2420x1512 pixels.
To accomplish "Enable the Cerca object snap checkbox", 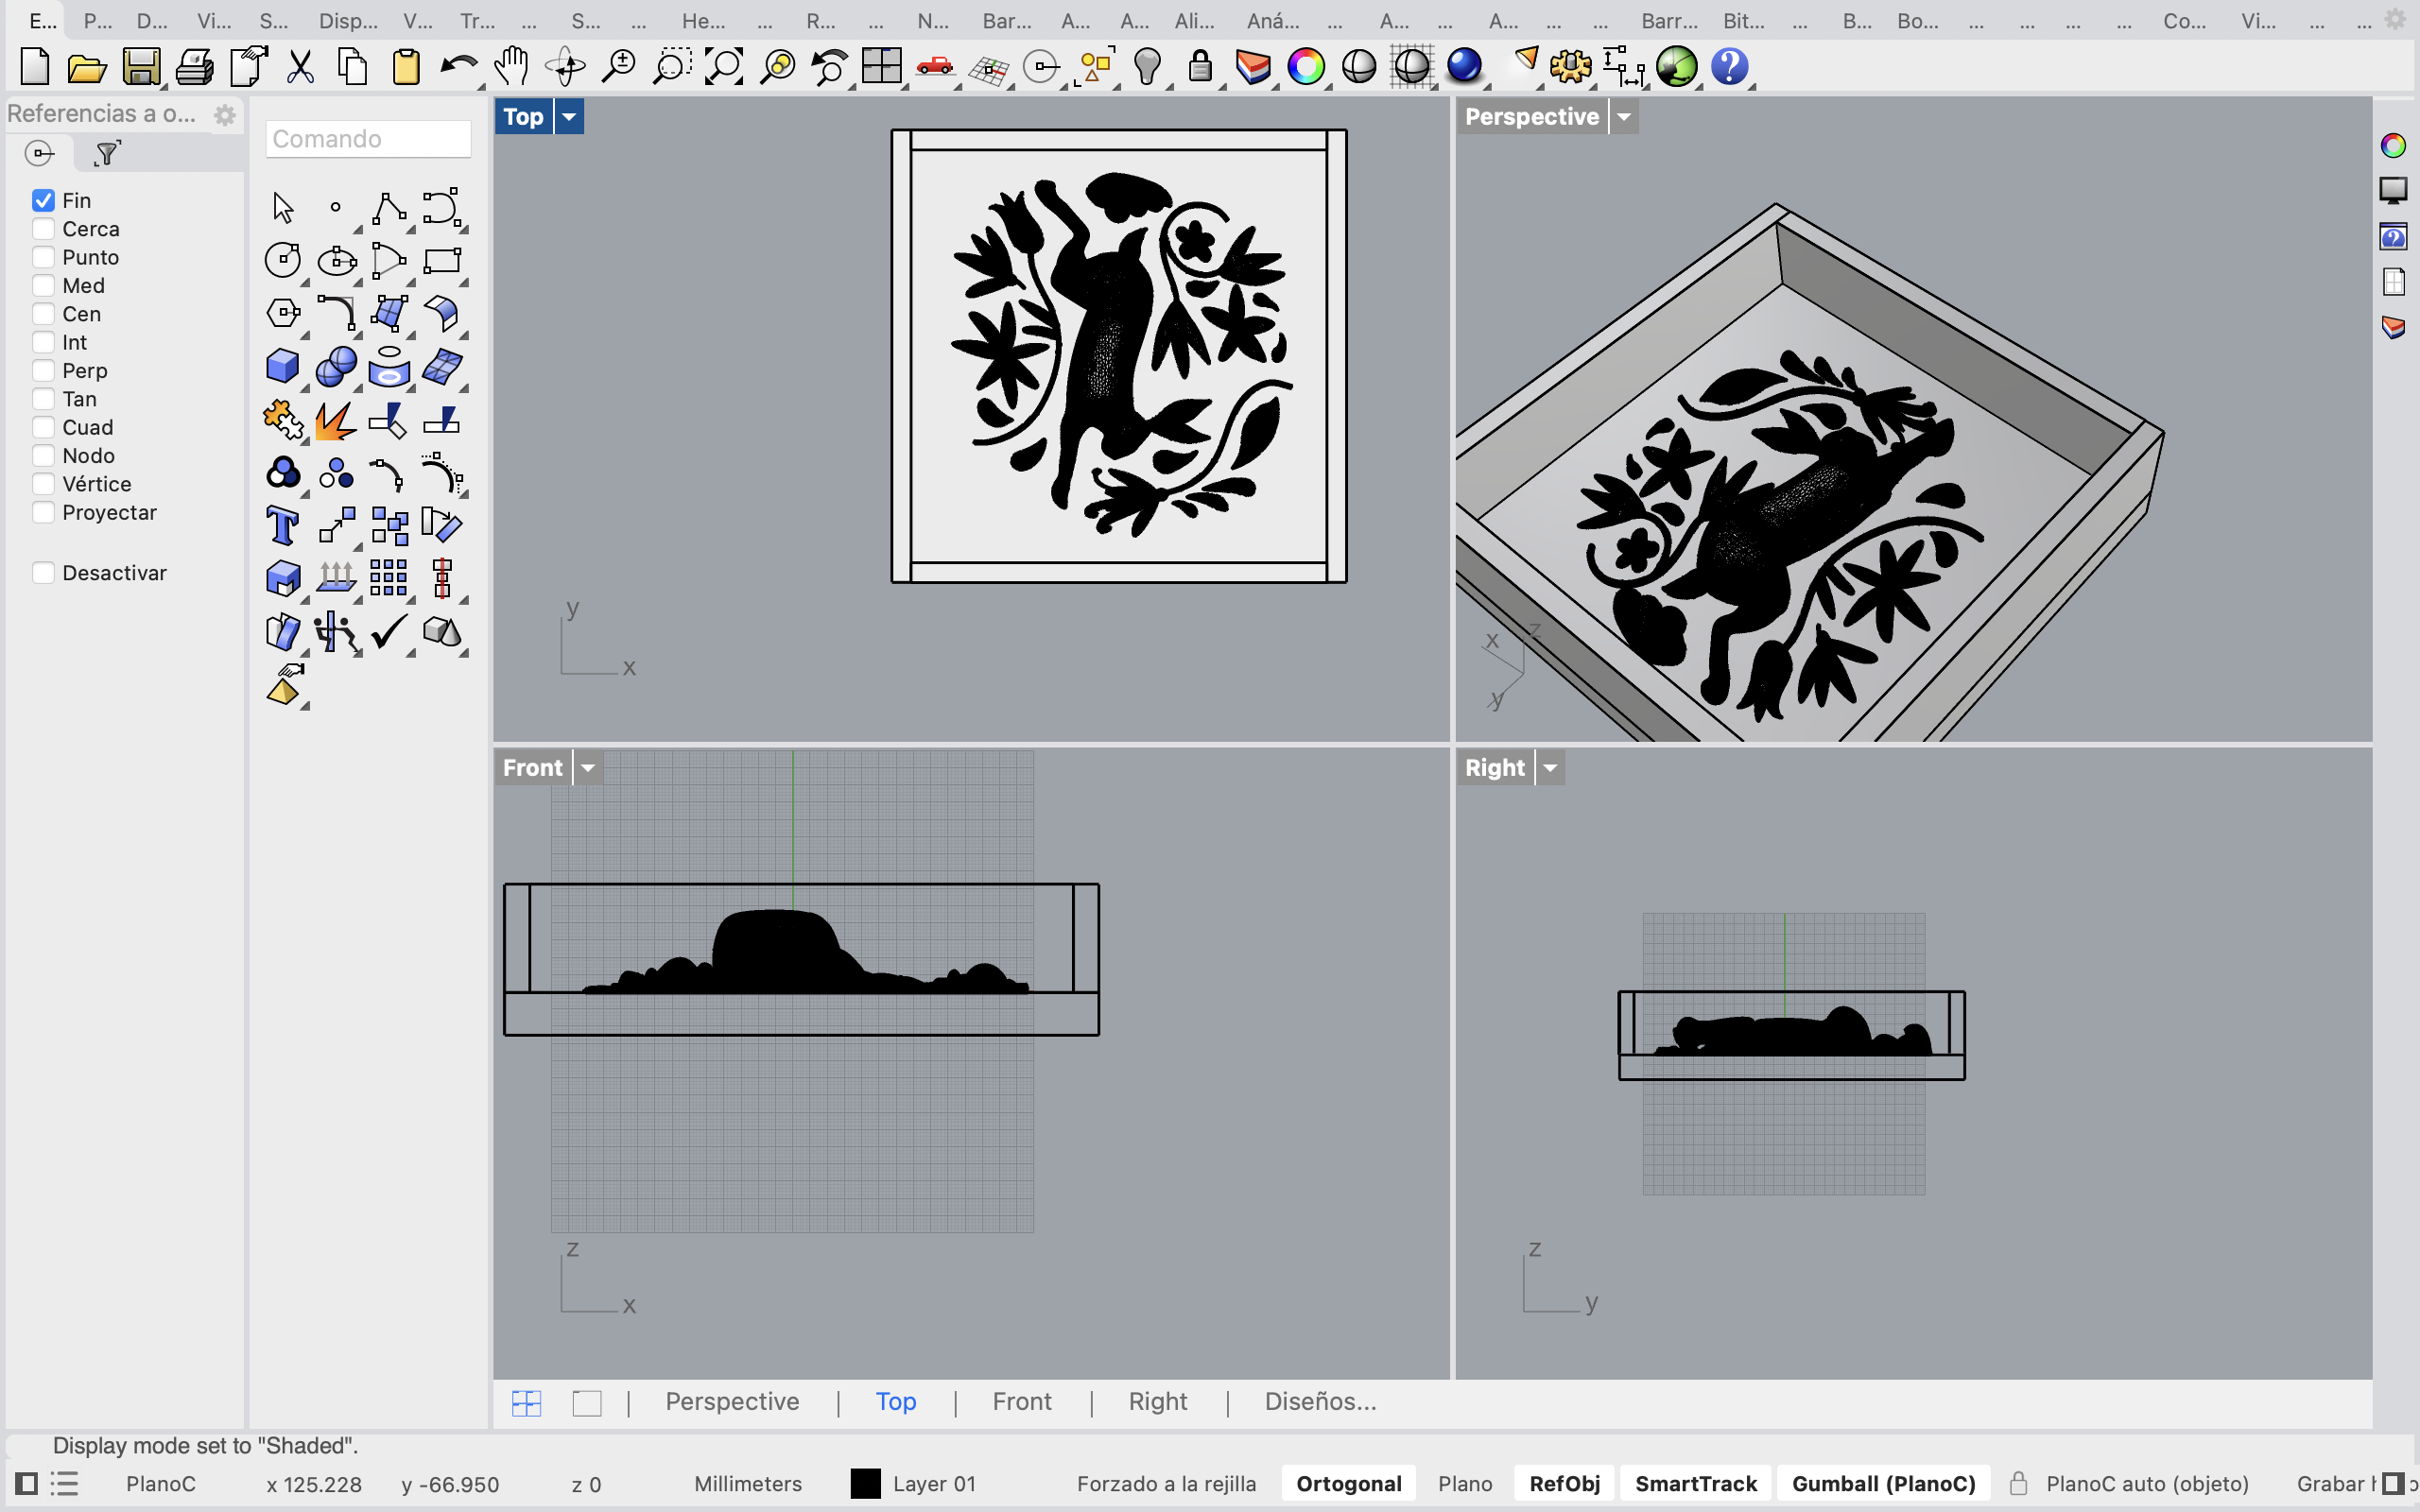I will [x=43, y=229].
